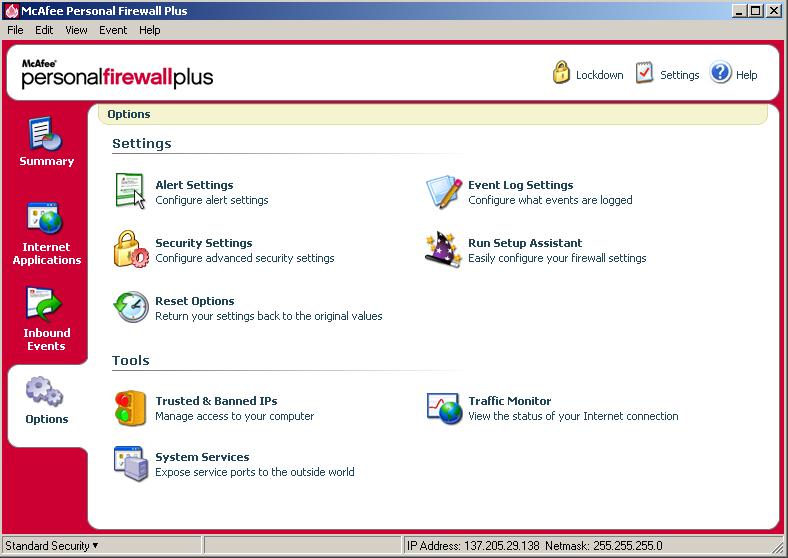Click the Lockdown text in header
The height and width of the screenshot is (558, 788).
tap(600, 75)
